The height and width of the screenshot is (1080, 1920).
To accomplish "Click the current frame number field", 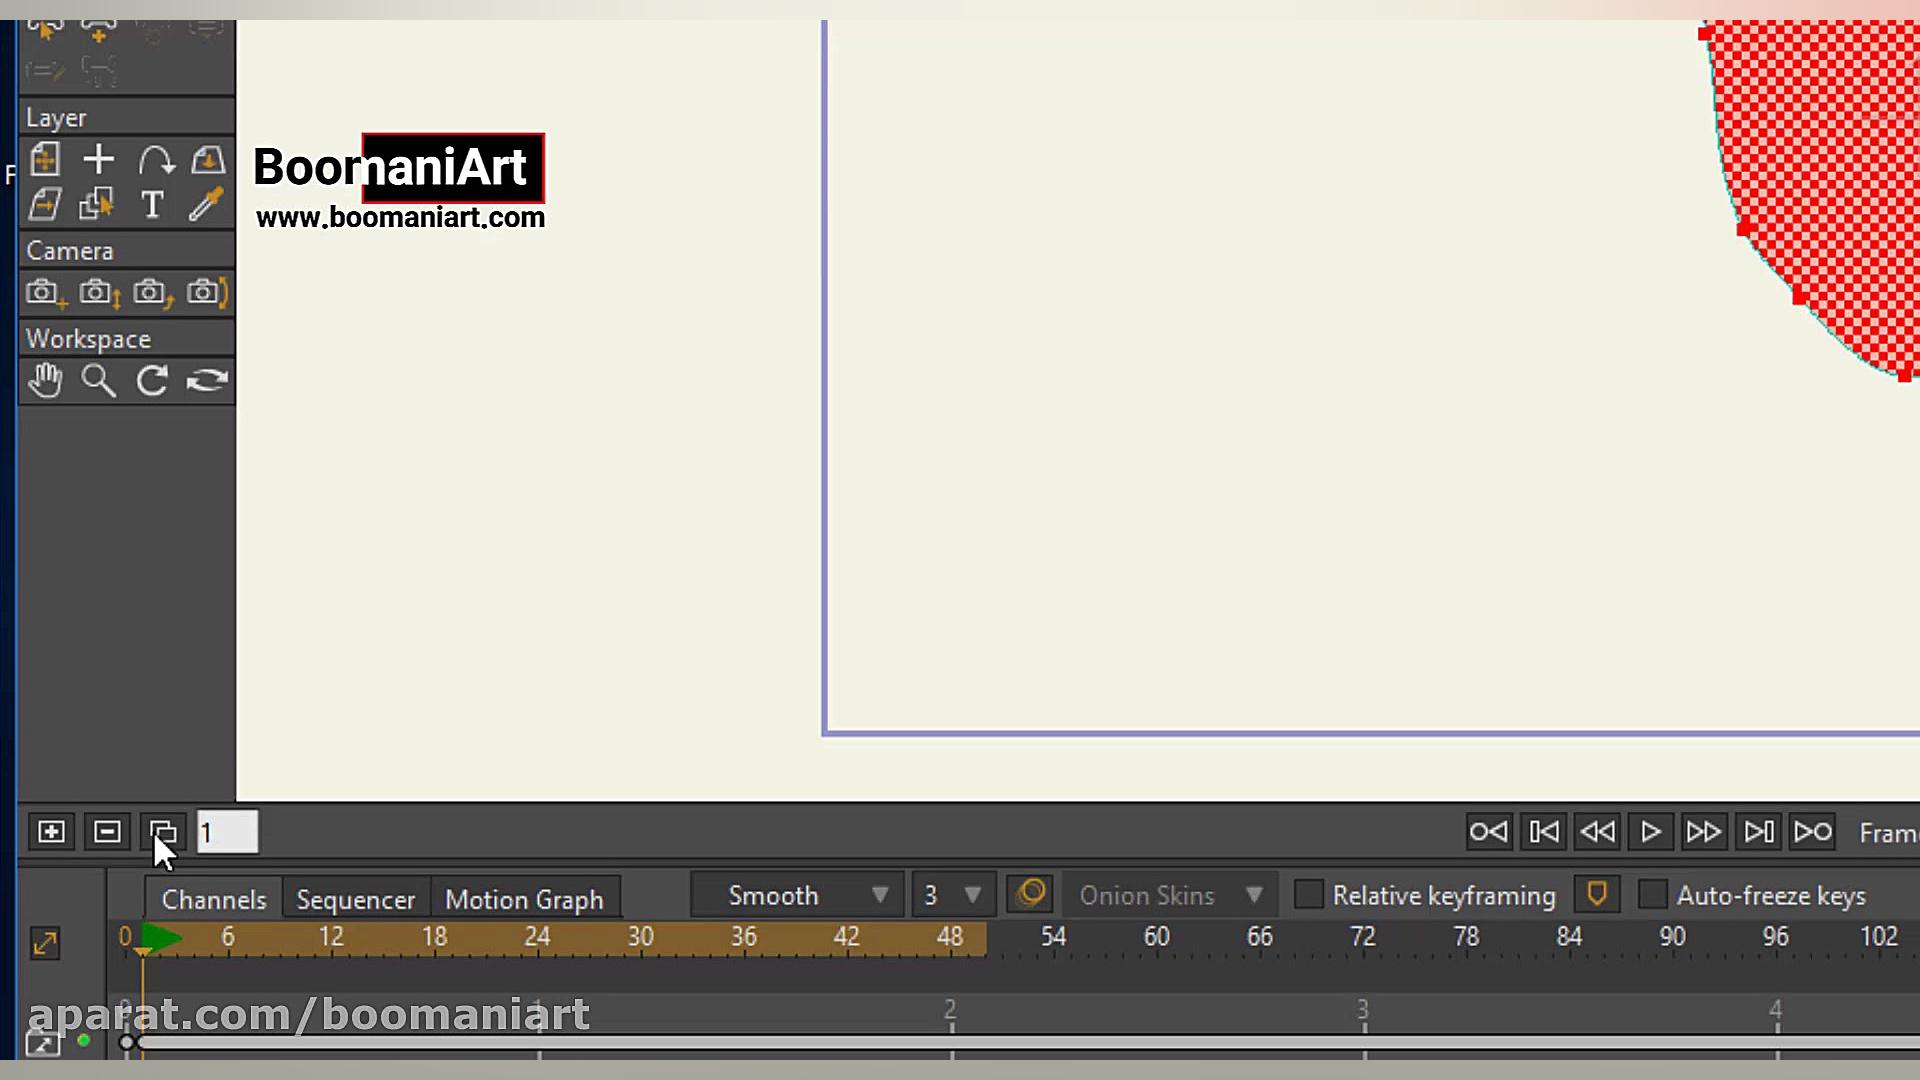I will point(228,832).
